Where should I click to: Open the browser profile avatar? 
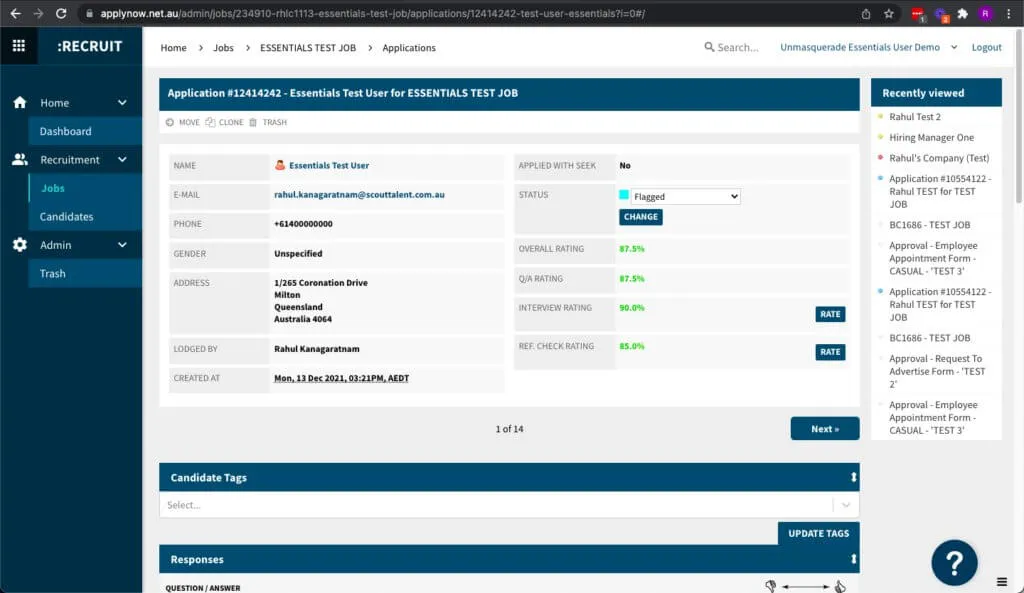click(985, 13)
